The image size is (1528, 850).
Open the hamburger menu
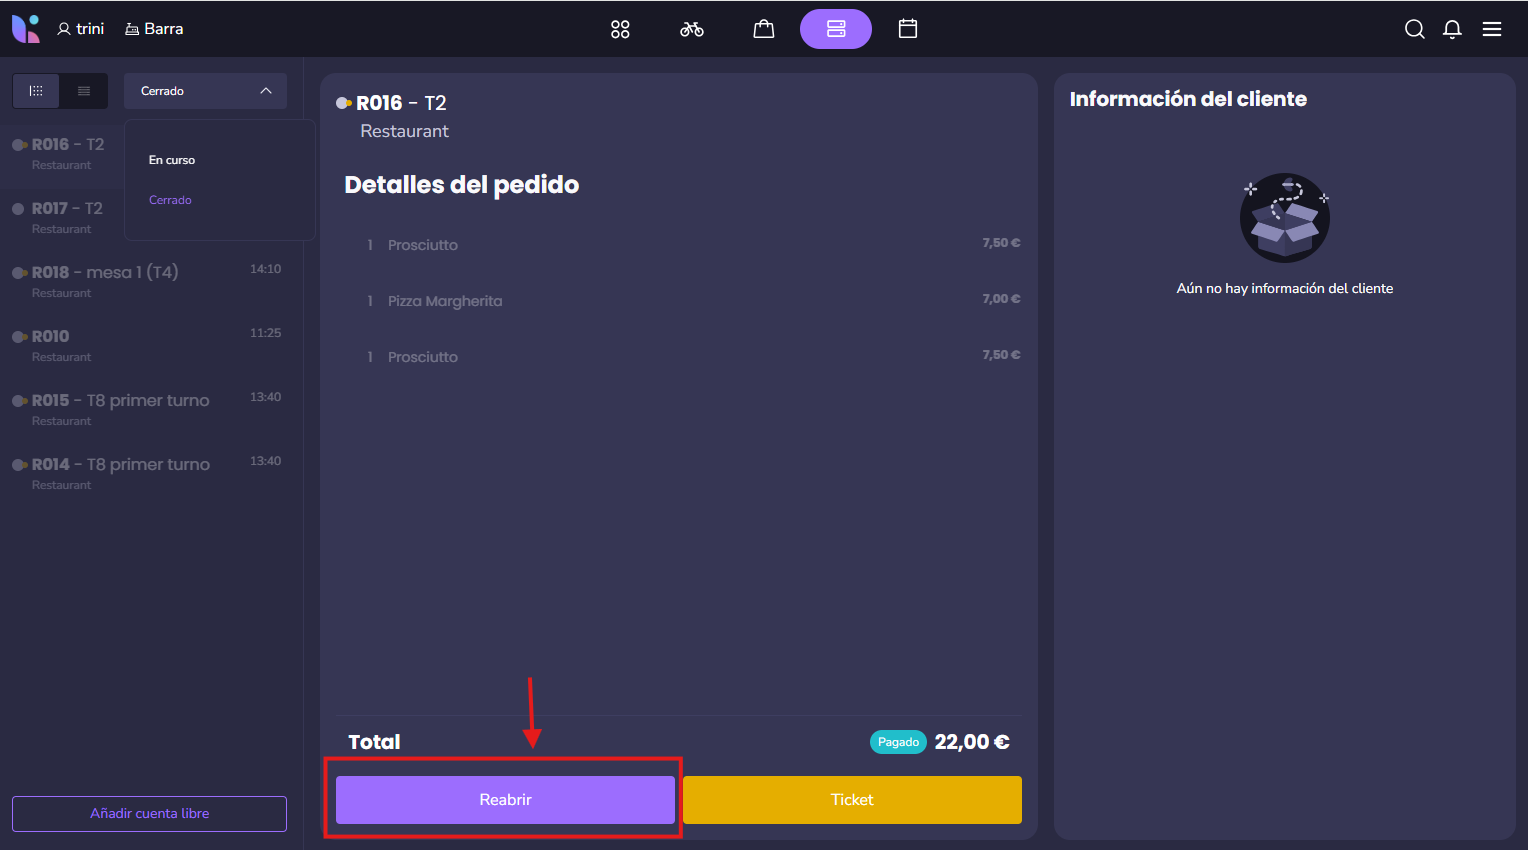click(1492, 29)
